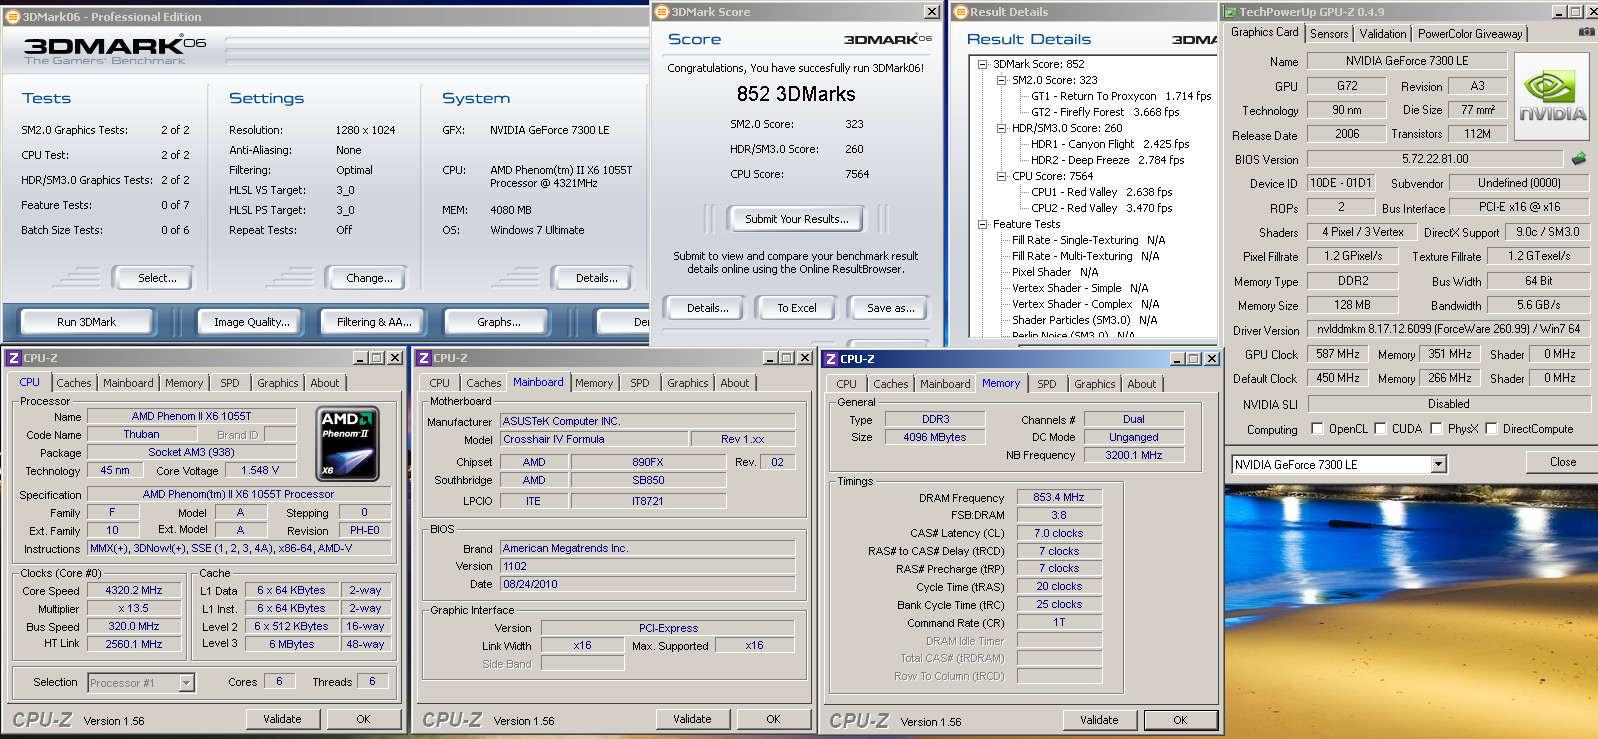This screenshot has width=1598, height=739.
Task: Click the Run 3DMark button
Action: (86, 322)
